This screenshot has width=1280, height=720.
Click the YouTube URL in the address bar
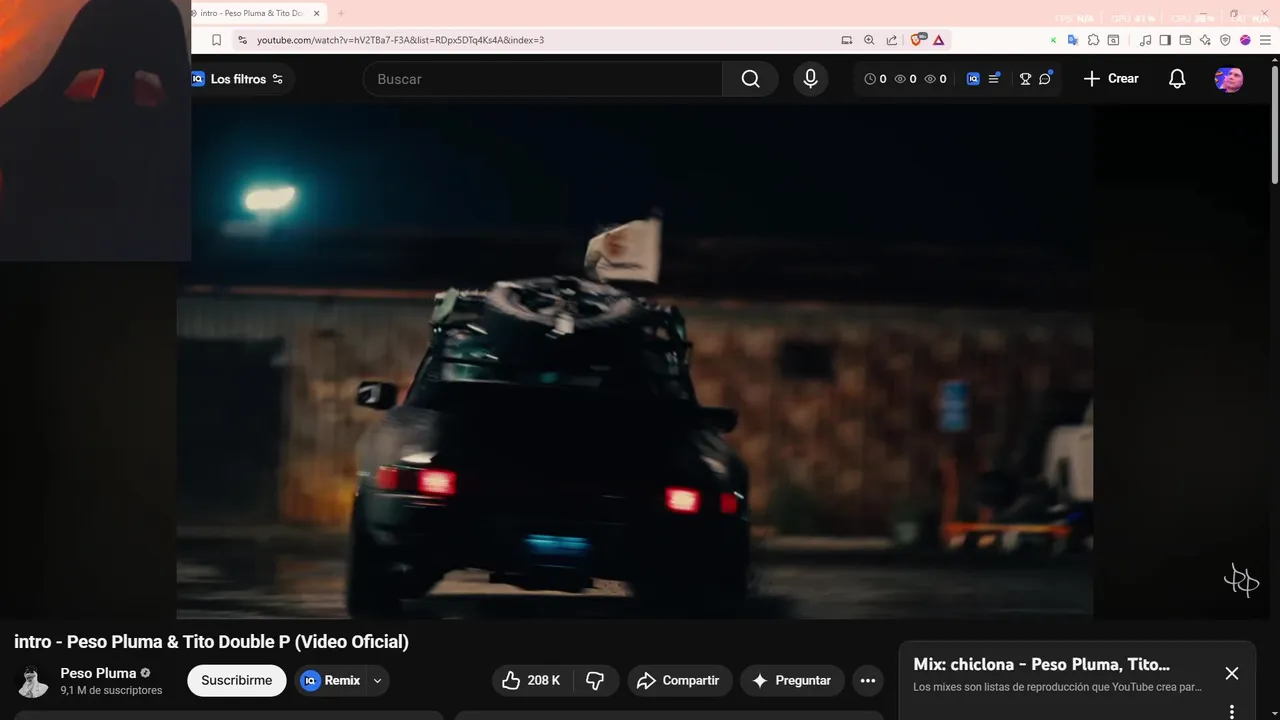pos(400,40)
